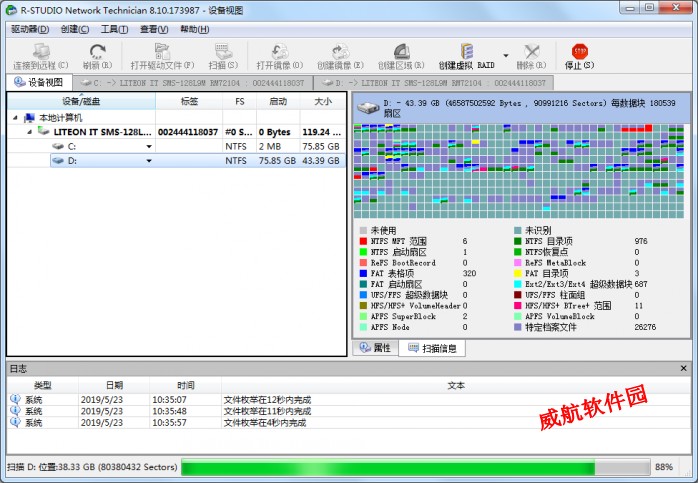Click the Scan toolbar icon
698x483 pixels.
click(x=223, y=52)
